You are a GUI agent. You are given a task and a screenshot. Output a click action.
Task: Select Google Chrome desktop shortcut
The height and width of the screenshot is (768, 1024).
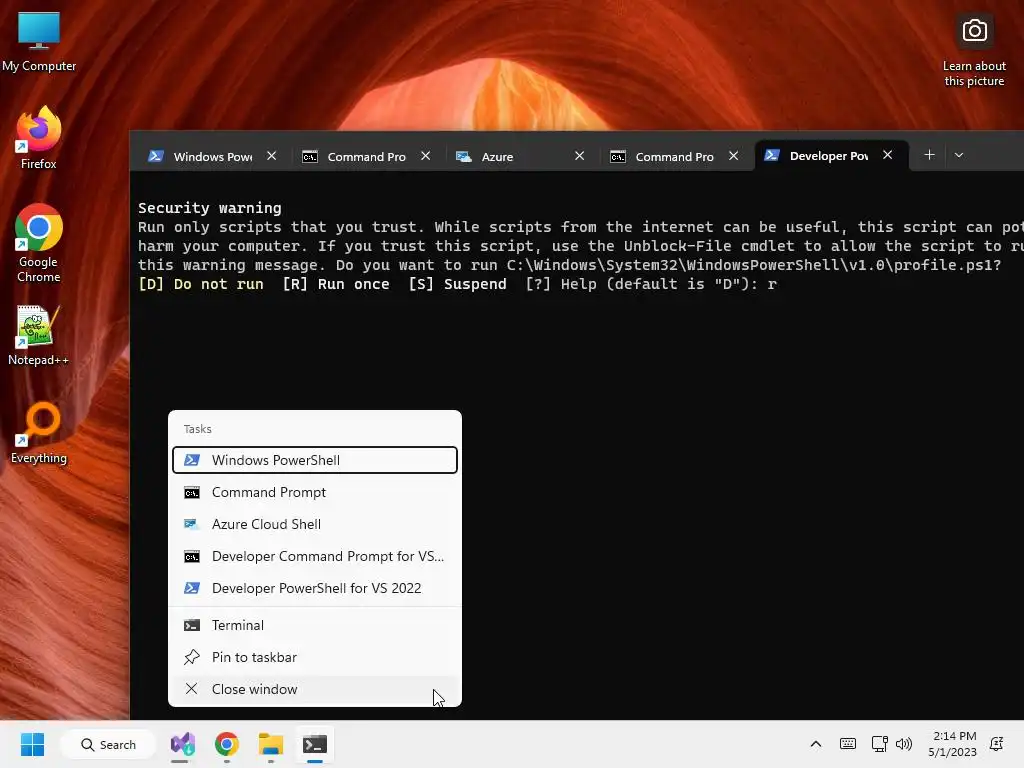click(x=39, y=244)
